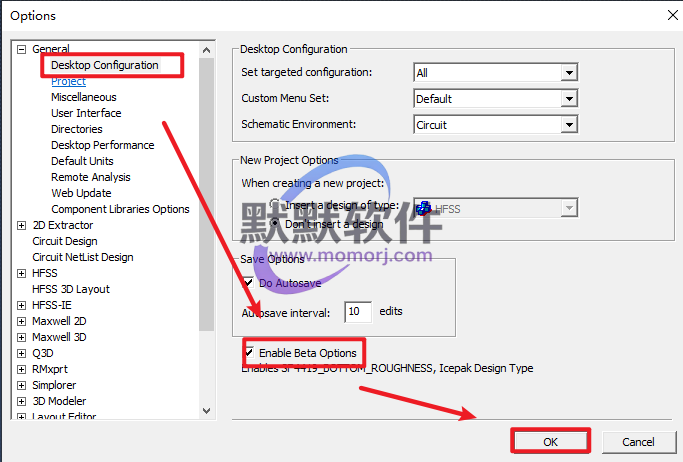
Task: Collapse the General tree node
Action: click(x=22, y=49)
